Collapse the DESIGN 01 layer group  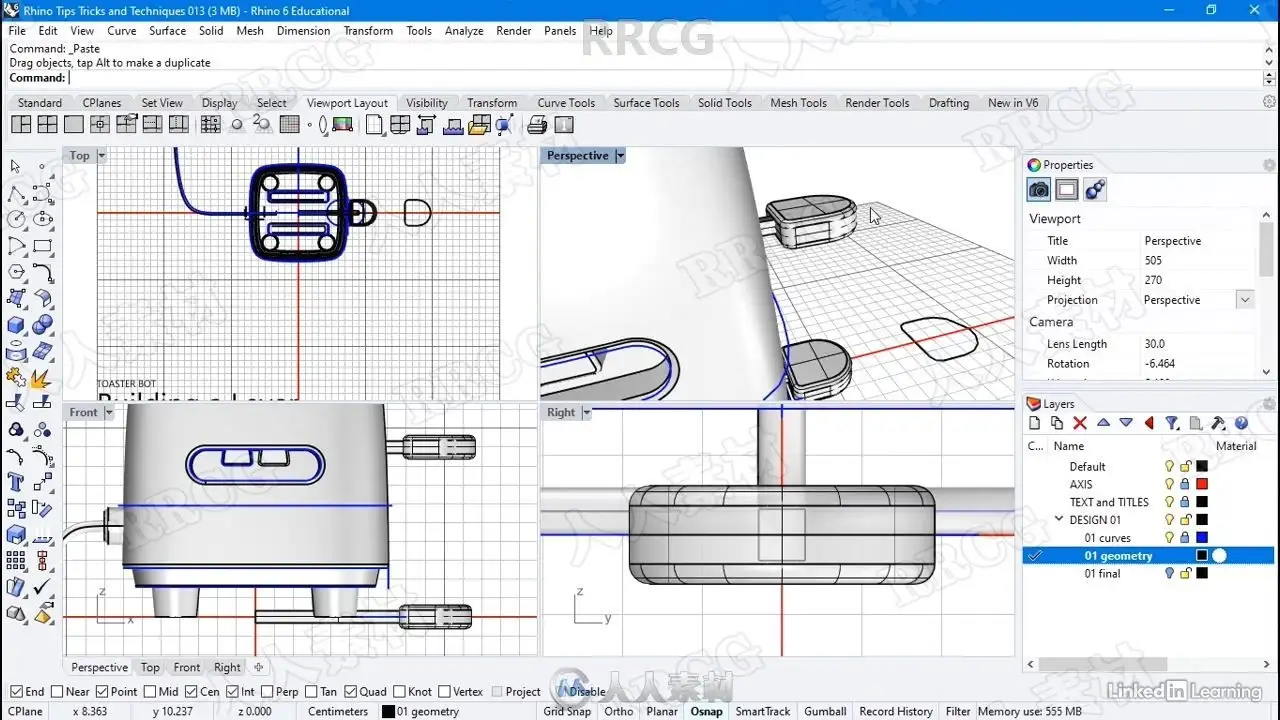click(x=1059, y=520)
